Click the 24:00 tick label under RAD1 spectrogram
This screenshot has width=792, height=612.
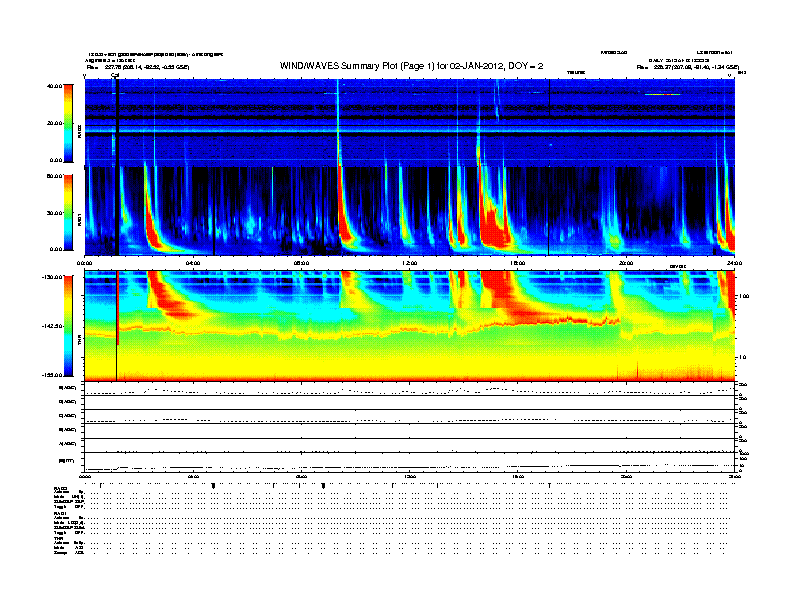click(734, 263)
